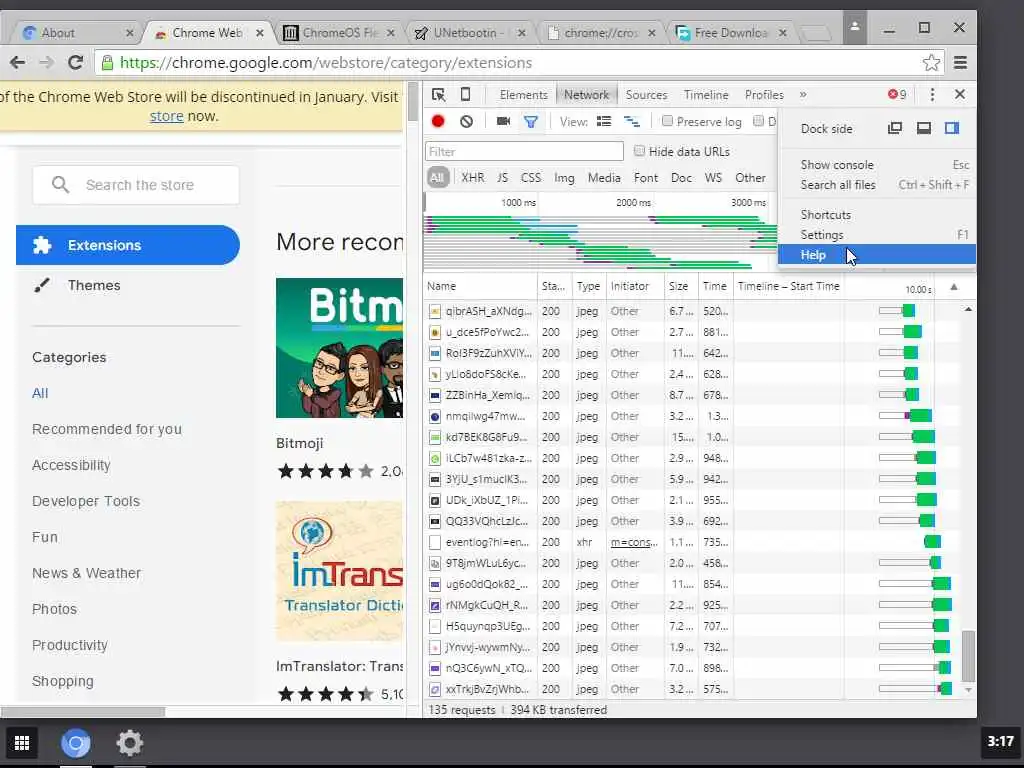Select Shortcuts menu entry
The height and width of the screenshot is (768, 1024).
876,215
